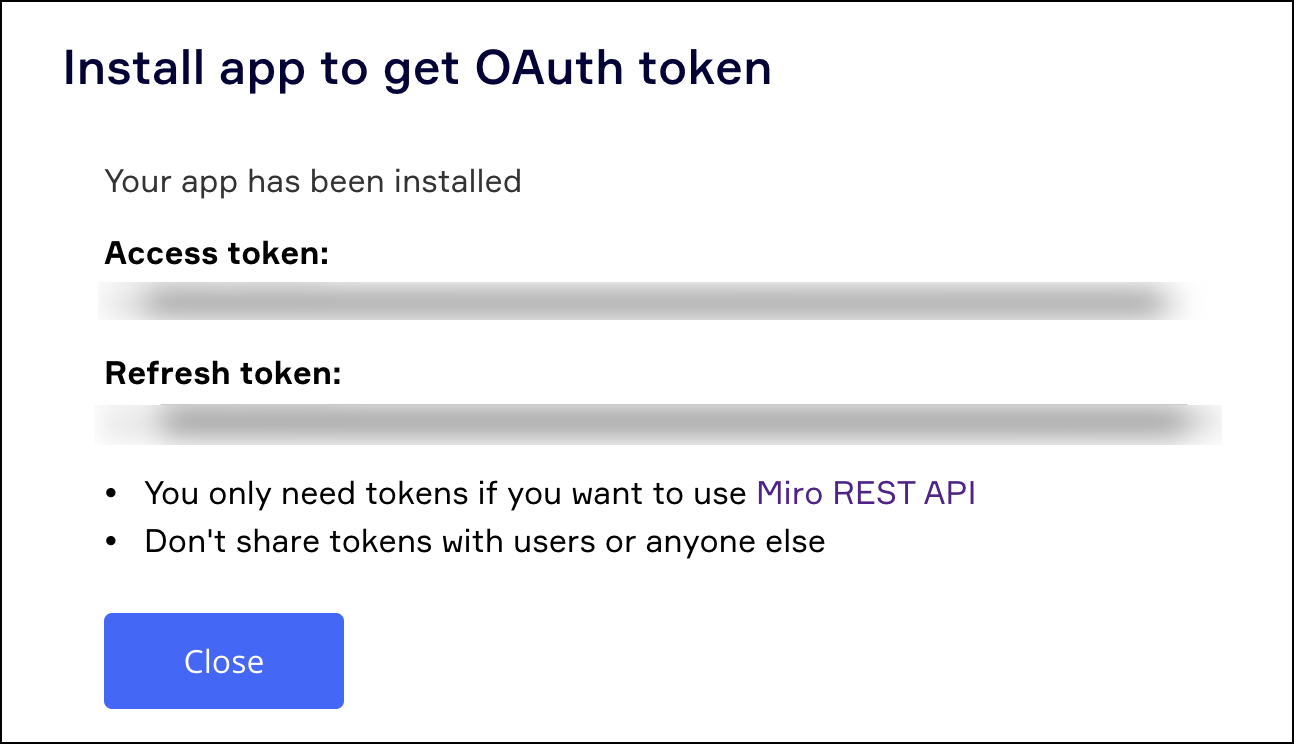Viewport: 1294px width, 744px height.
Task: Click the Close button label text
Action: coord(223,660)
